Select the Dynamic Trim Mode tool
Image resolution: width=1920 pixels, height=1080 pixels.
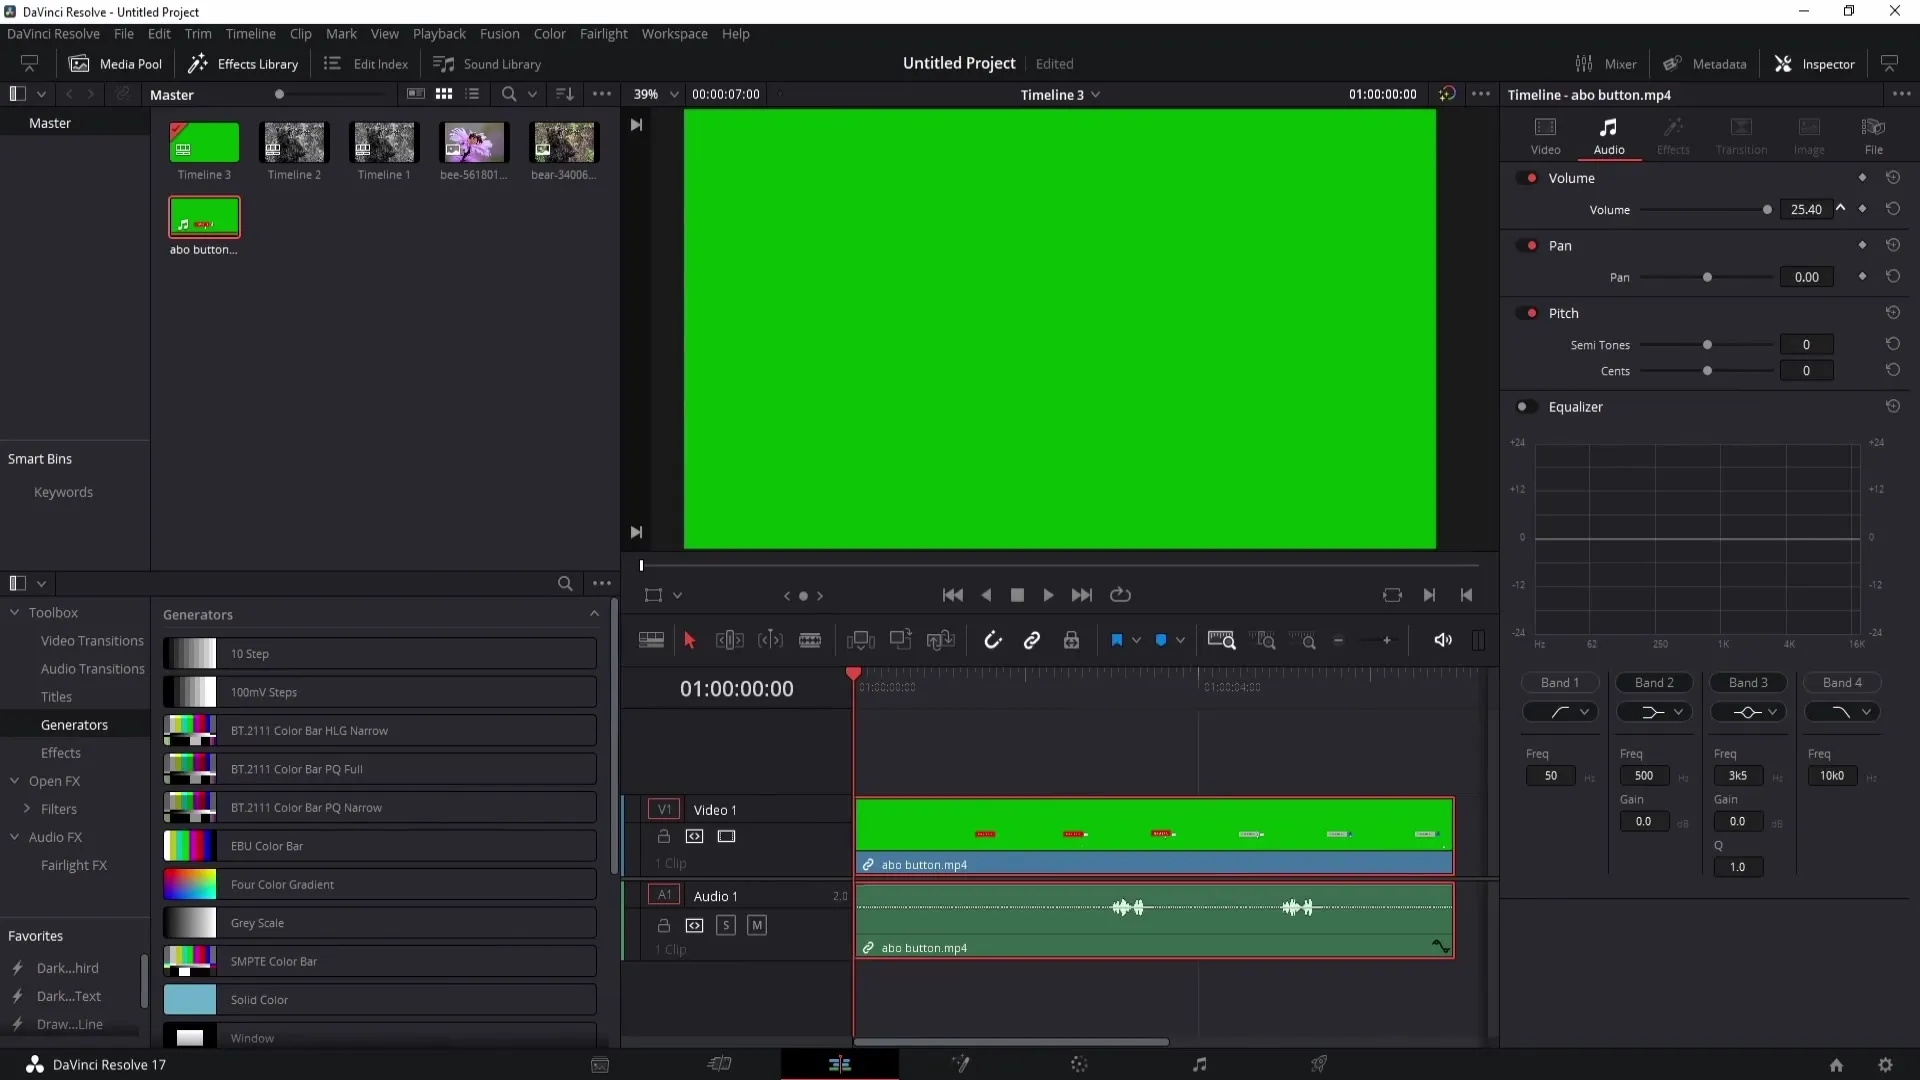click(770, 641)
